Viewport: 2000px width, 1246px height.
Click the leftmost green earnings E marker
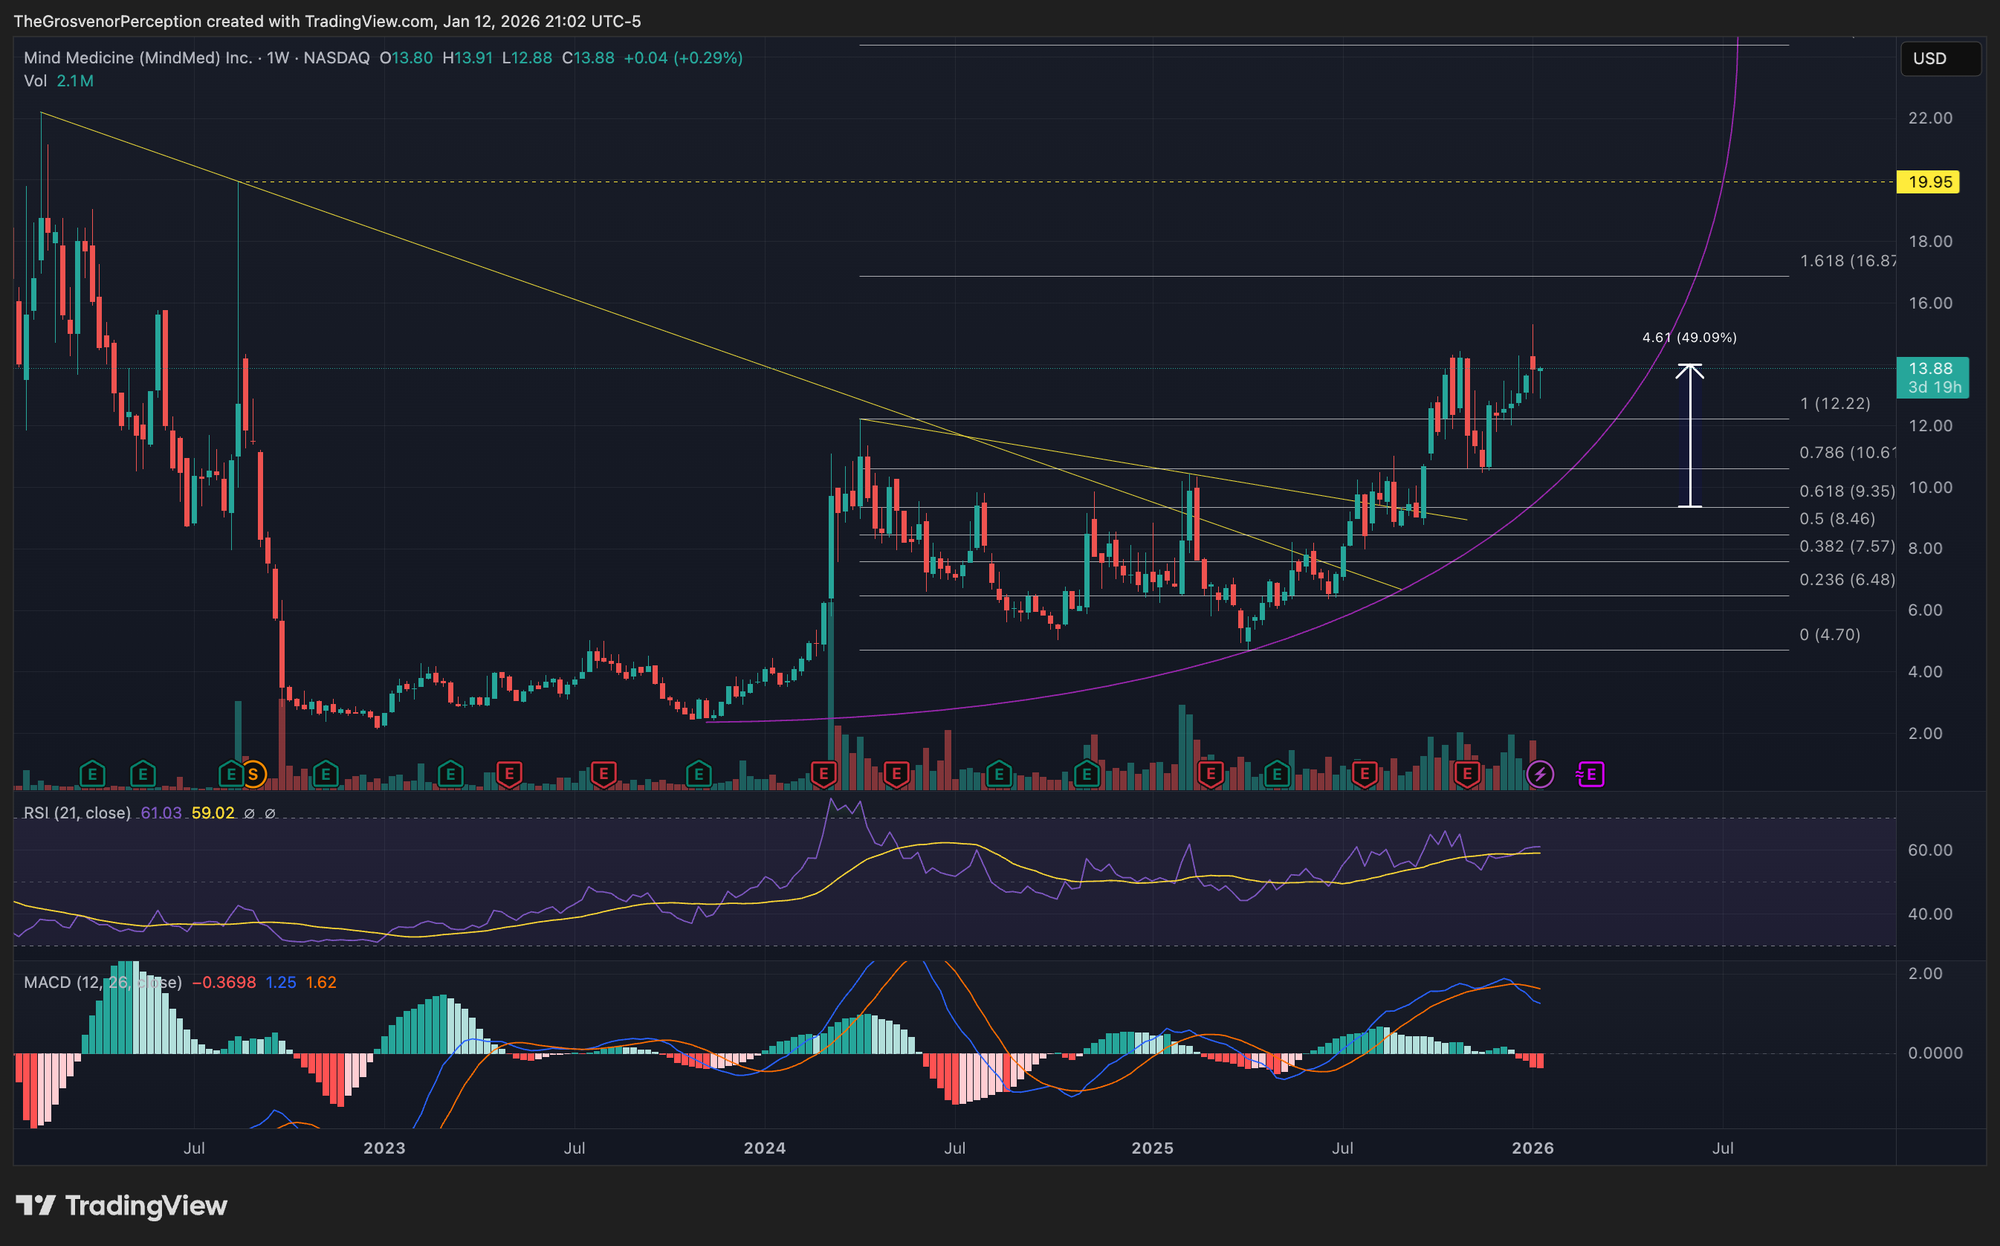click(x=92, y=773)
